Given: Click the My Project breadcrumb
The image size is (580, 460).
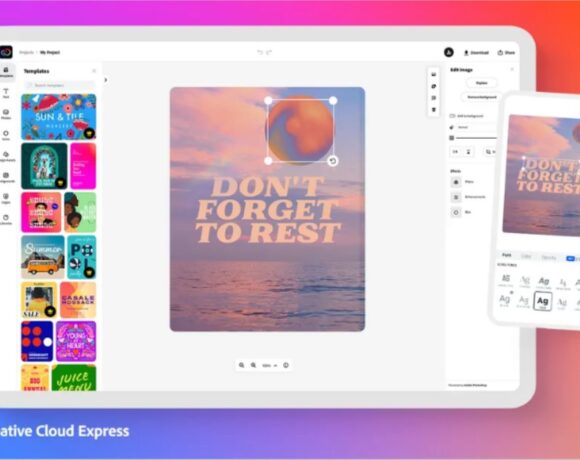Looking at the screenshot, I should point(50,53).
